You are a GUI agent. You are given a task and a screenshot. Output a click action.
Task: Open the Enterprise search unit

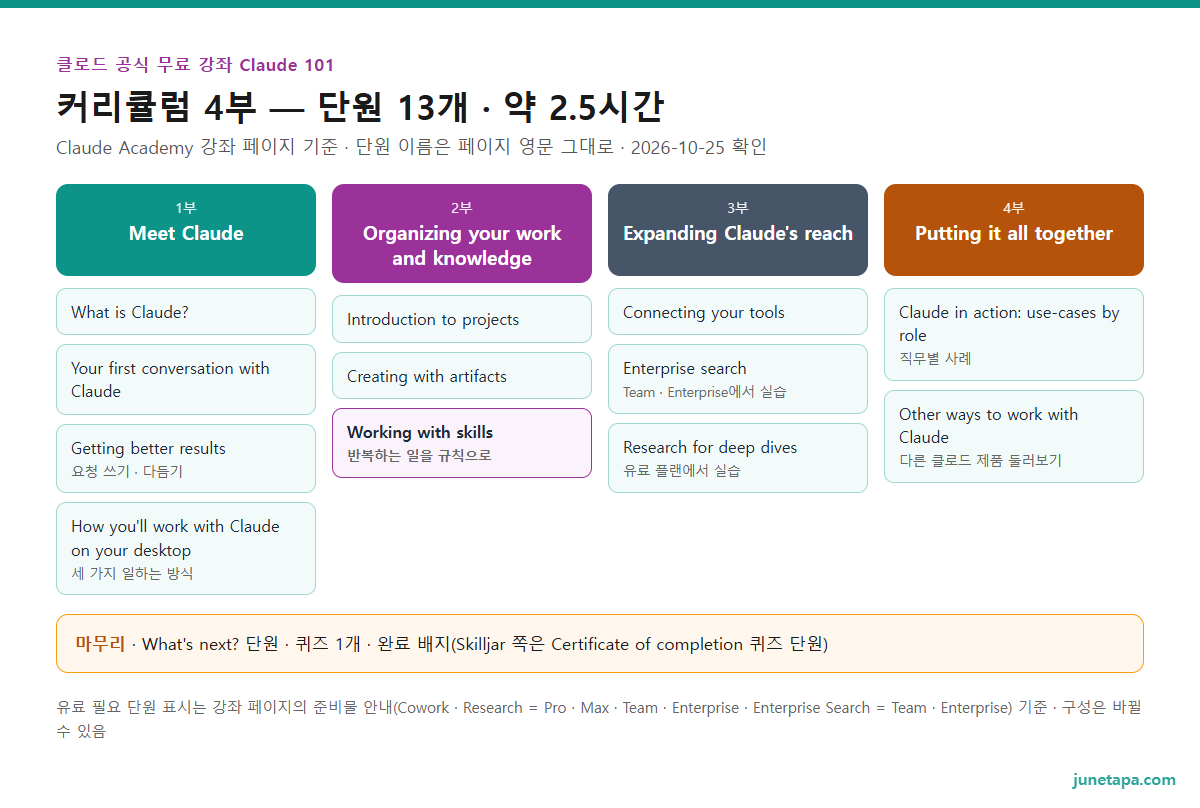point(738,379)
